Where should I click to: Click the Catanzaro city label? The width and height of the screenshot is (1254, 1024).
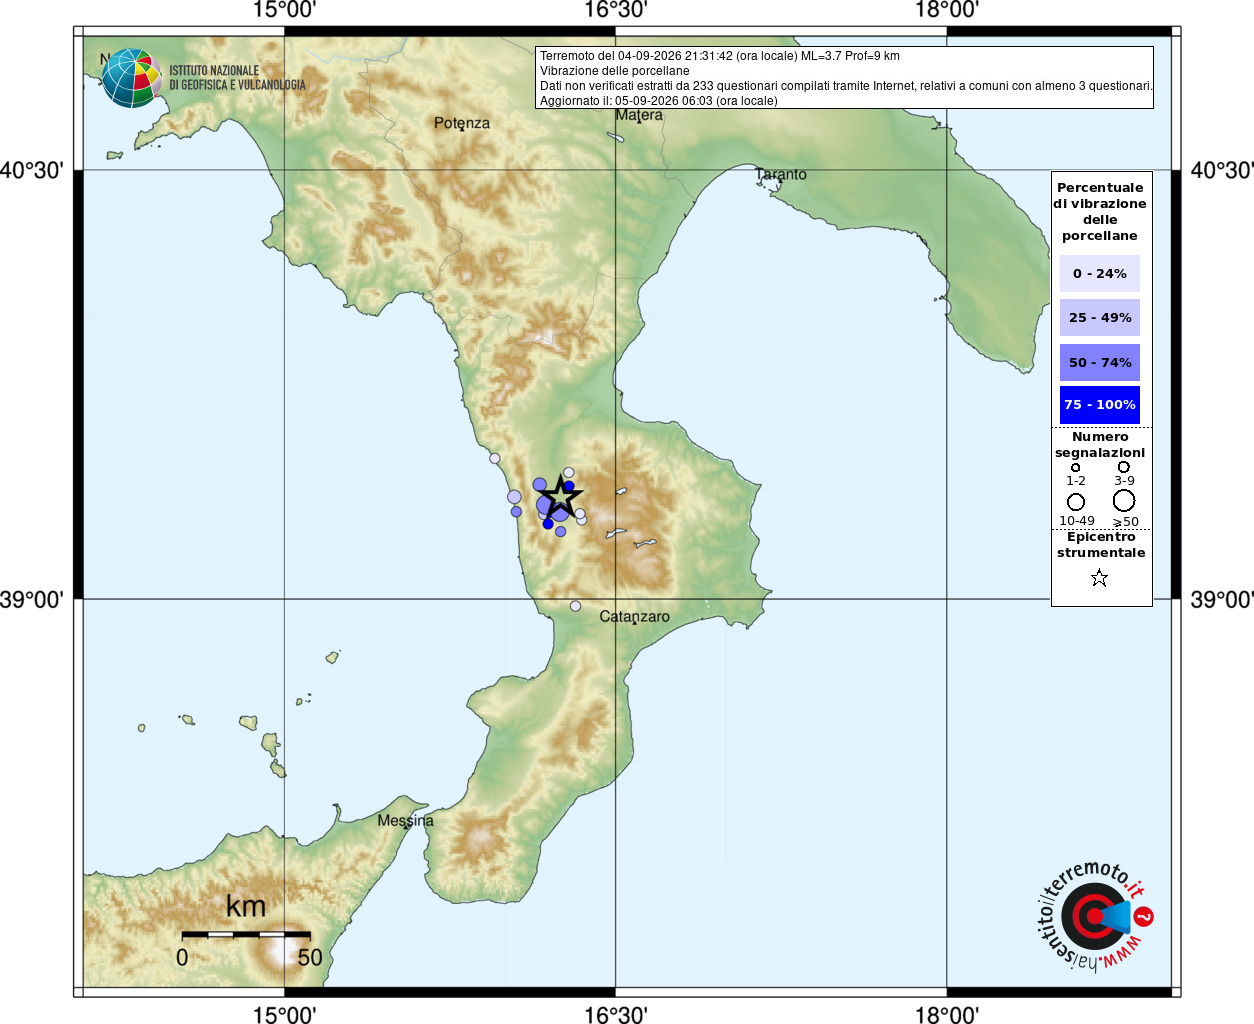point(634,617)
